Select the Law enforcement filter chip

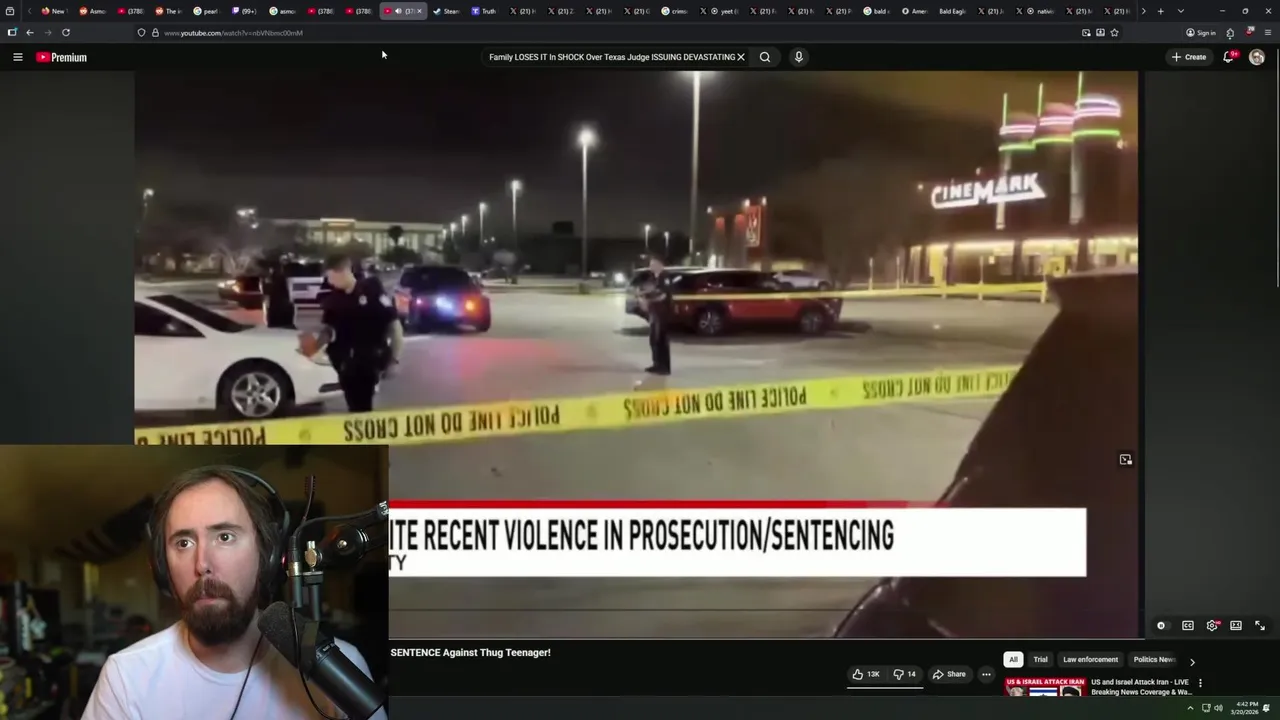tap(1090, 660)
